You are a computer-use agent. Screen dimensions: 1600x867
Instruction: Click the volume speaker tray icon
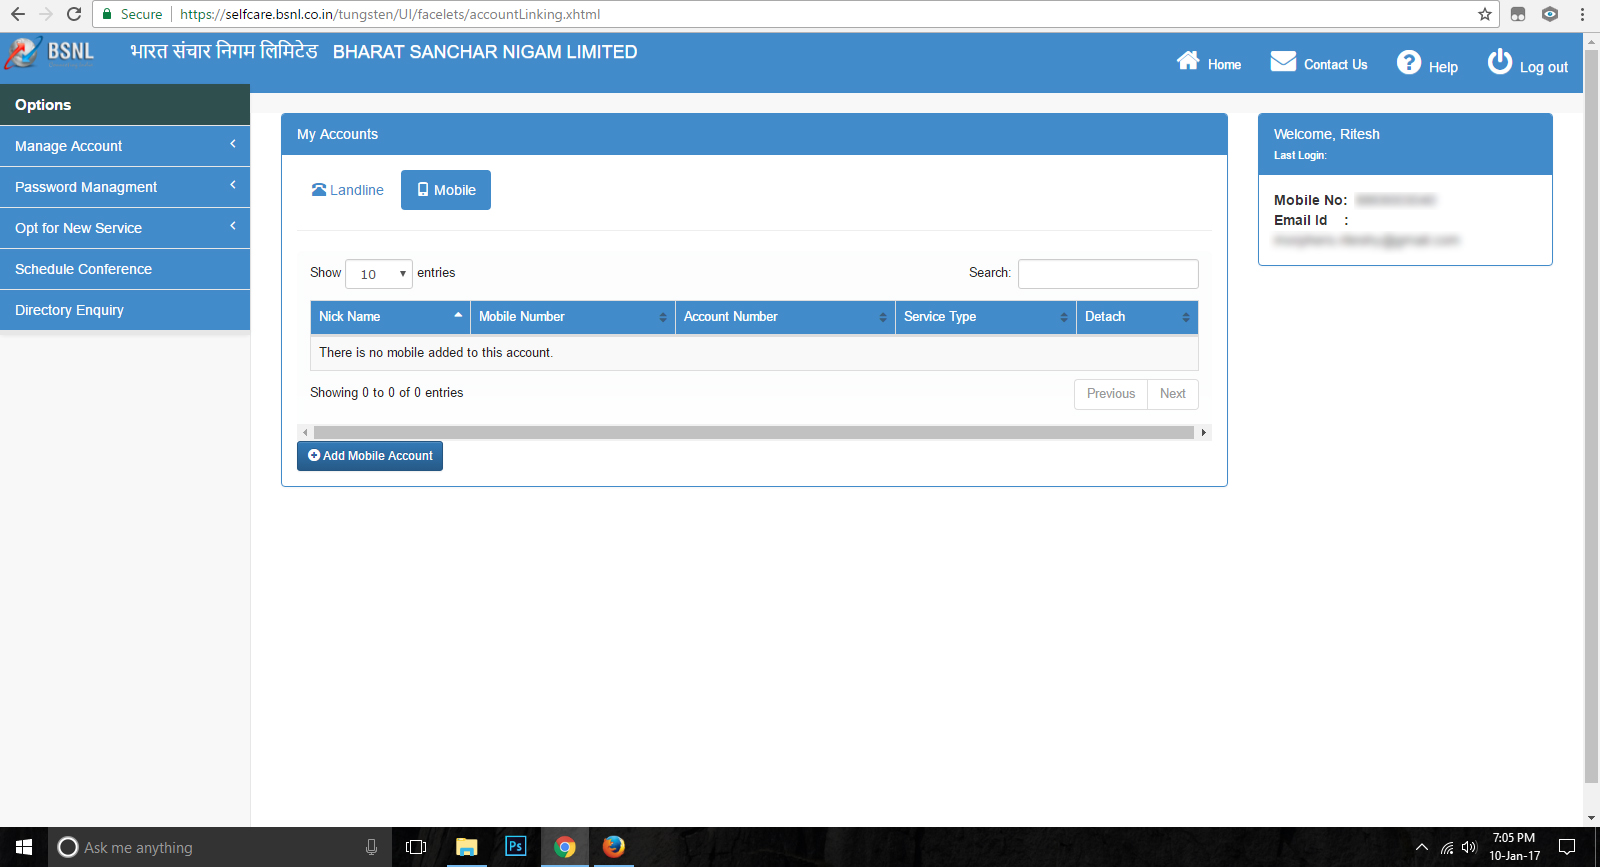click(x=1468, y=847)
